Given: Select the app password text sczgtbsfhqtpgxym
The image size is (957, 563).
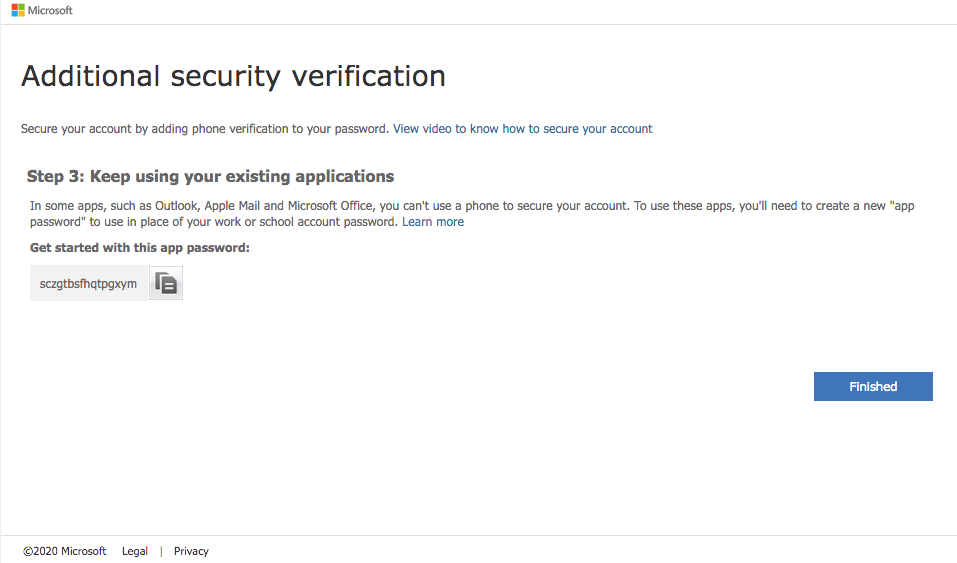Looking at the screenshot, I should pyautogui.click(x=88, y=284).
